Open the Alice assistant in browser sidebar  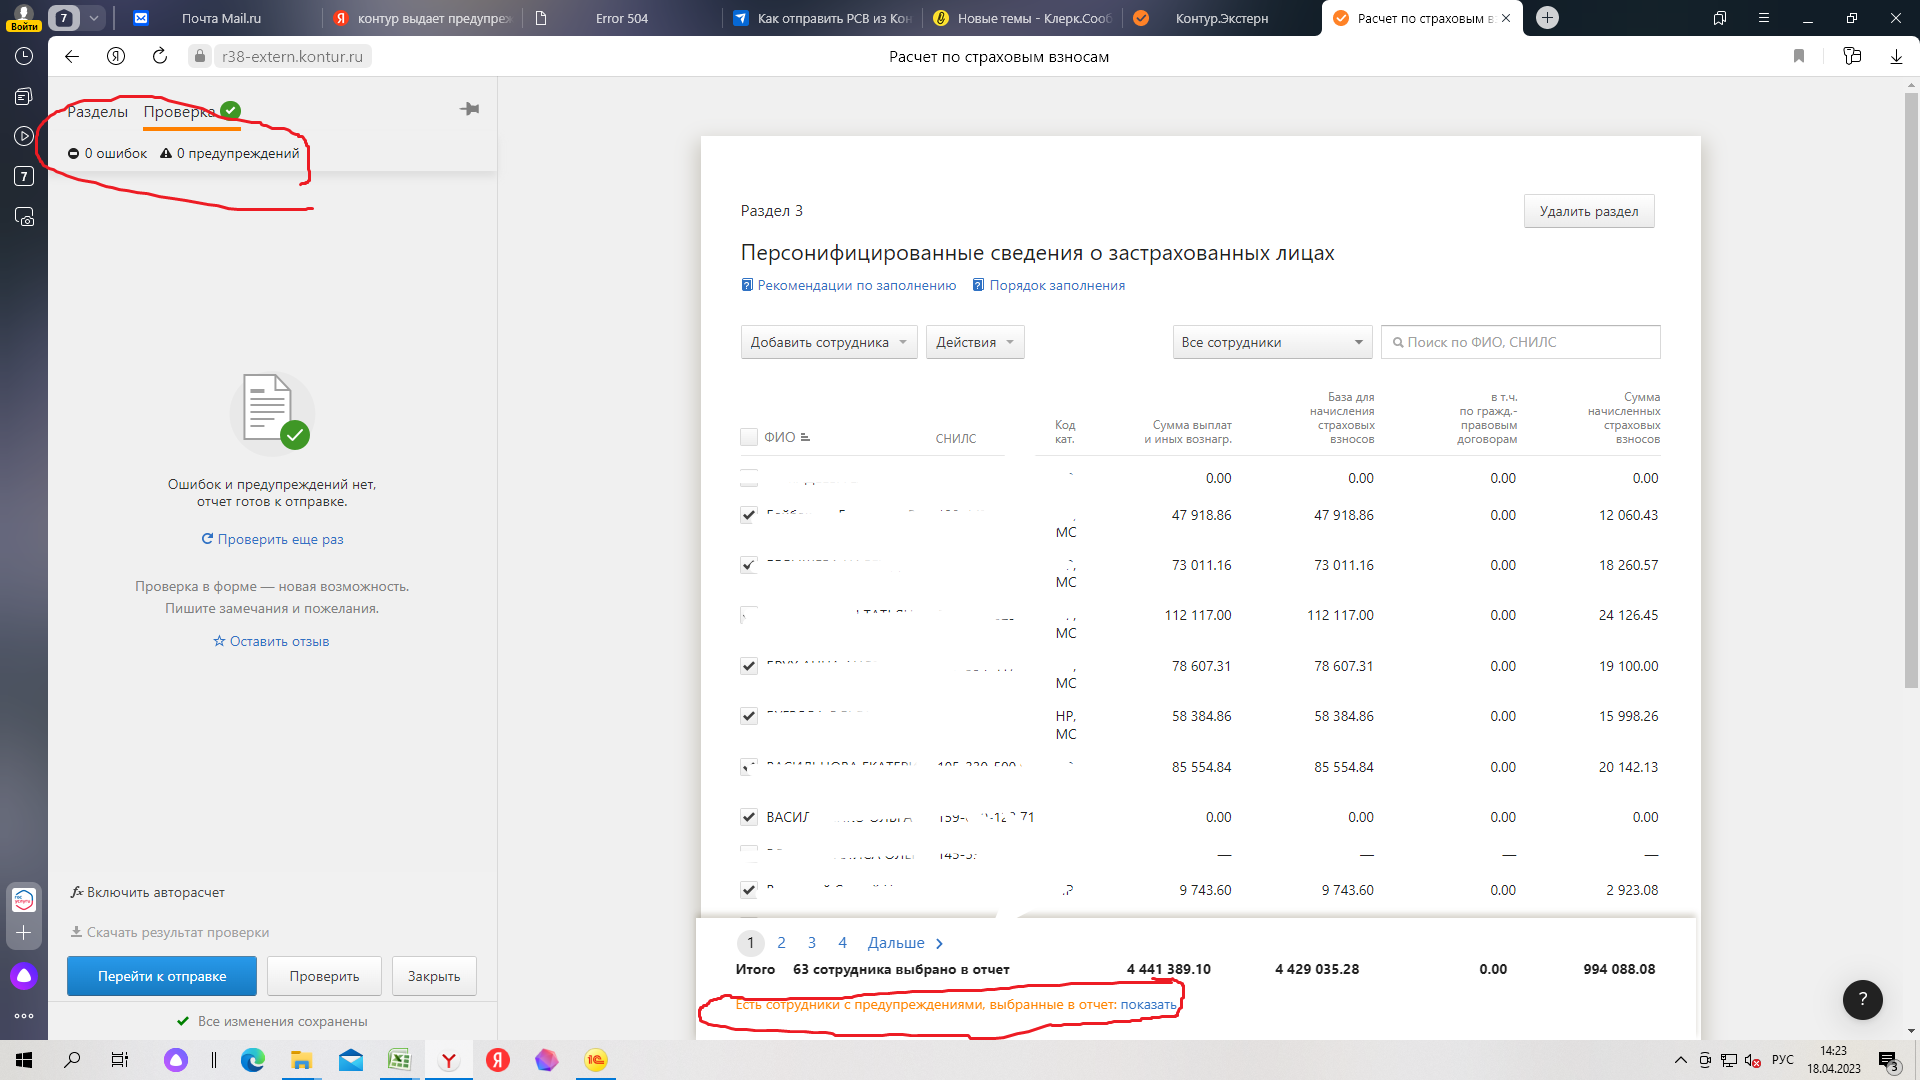pyautogui.click(x=24, y=976)
